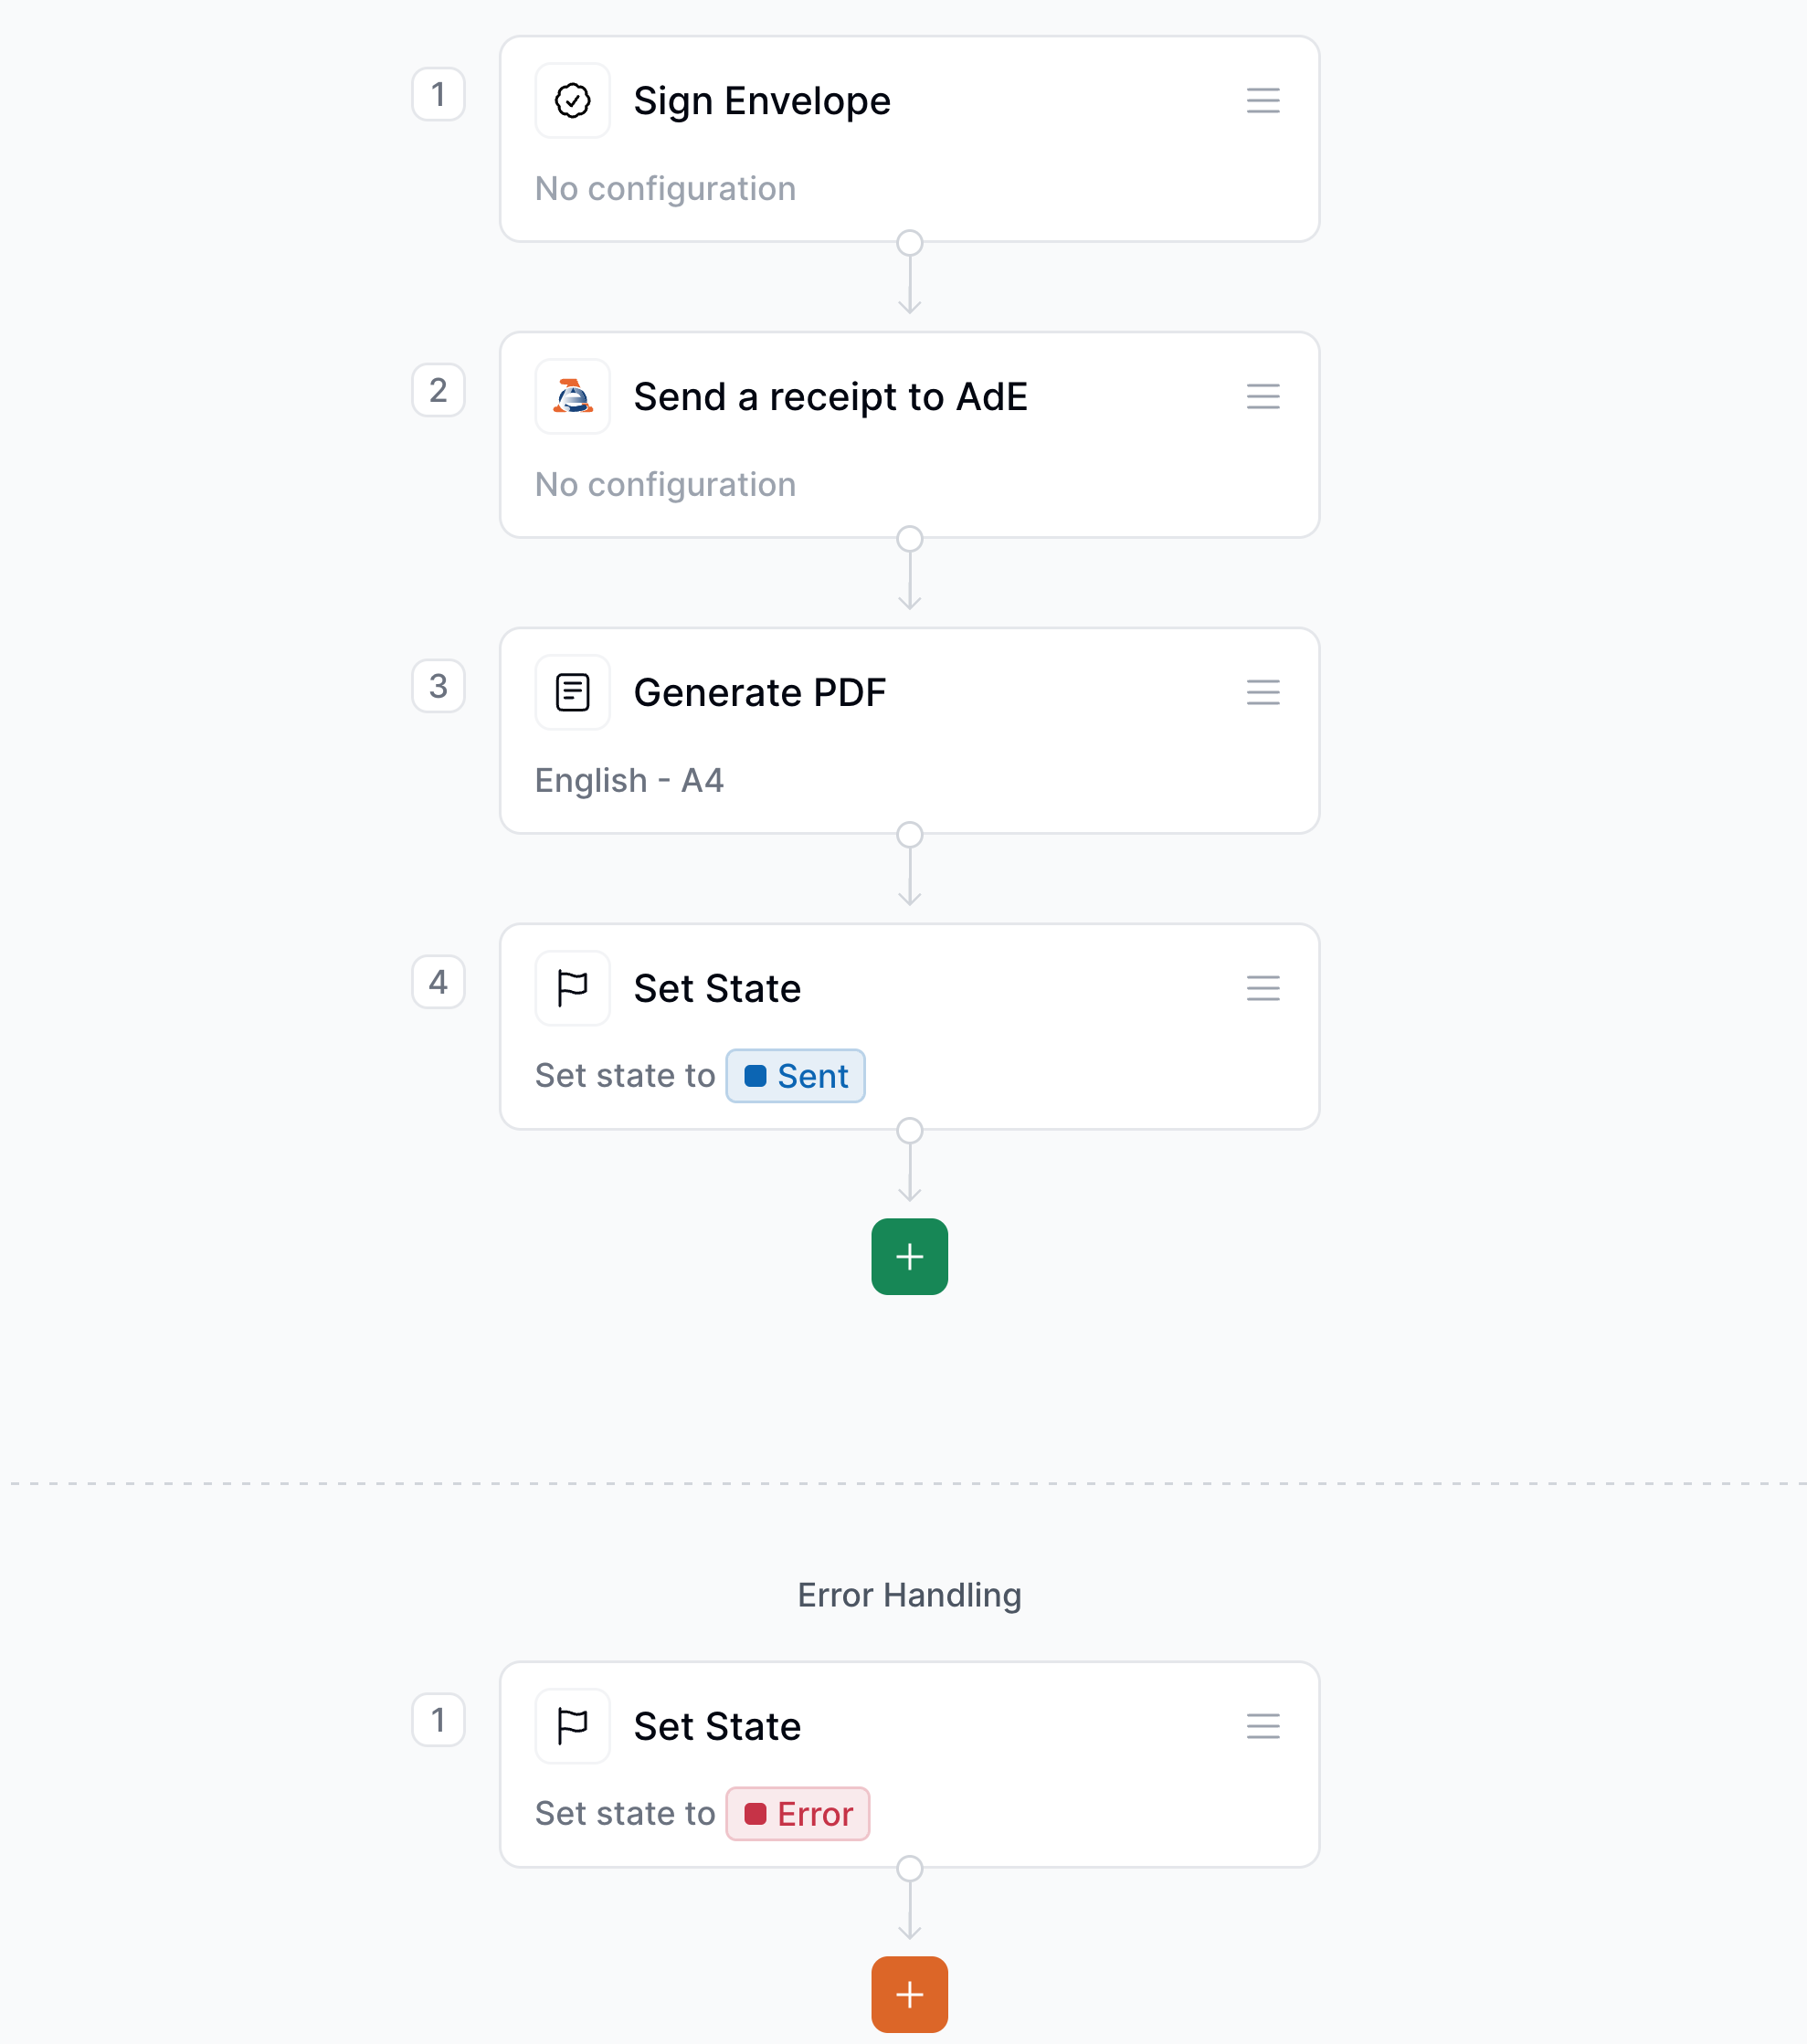This screenshot has width=1807, height=2044.
Task: Click the flag icon on Set State step 4
Action: (572, 987)
